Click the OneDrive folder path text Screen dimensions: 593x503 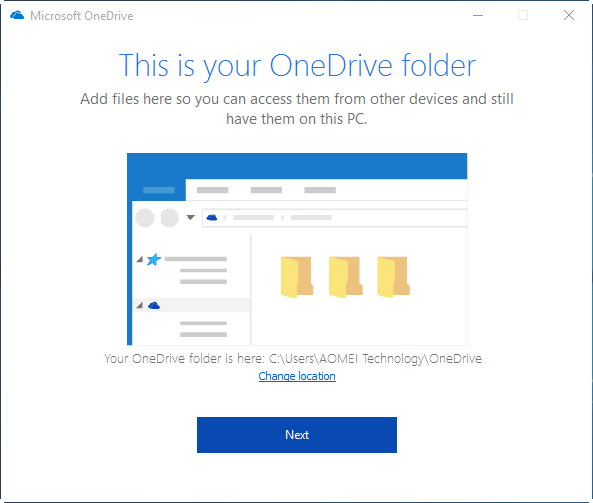(375, 359)
